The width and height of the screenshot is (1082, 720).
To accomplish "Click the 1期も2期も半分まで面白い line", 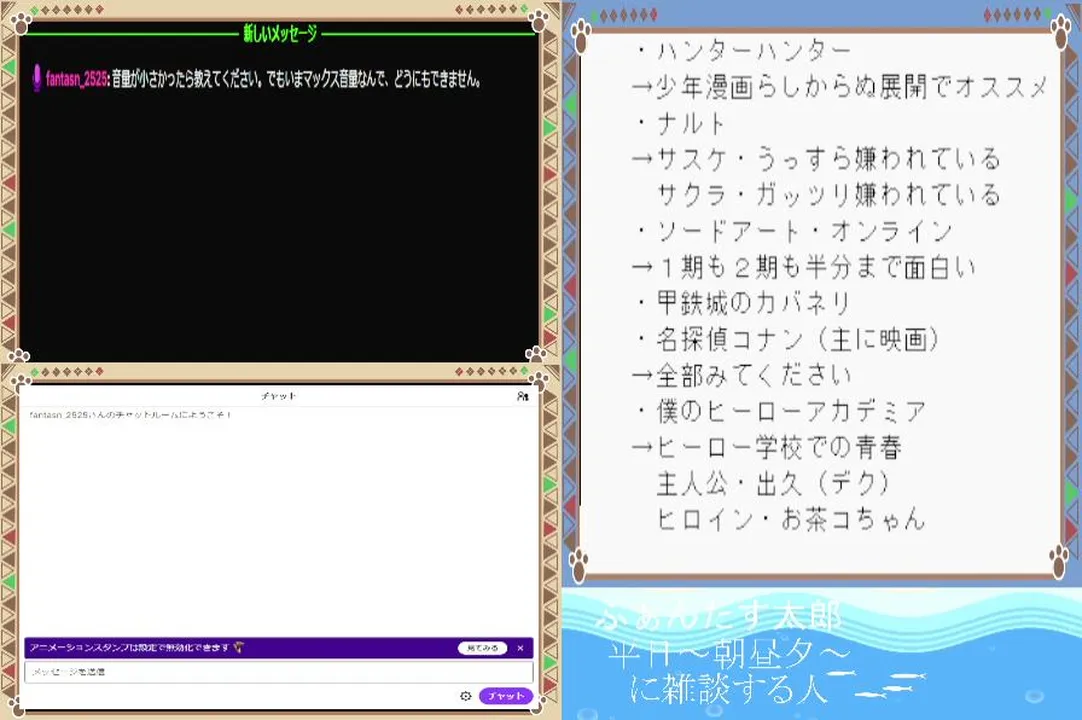I will pos(804,267).
